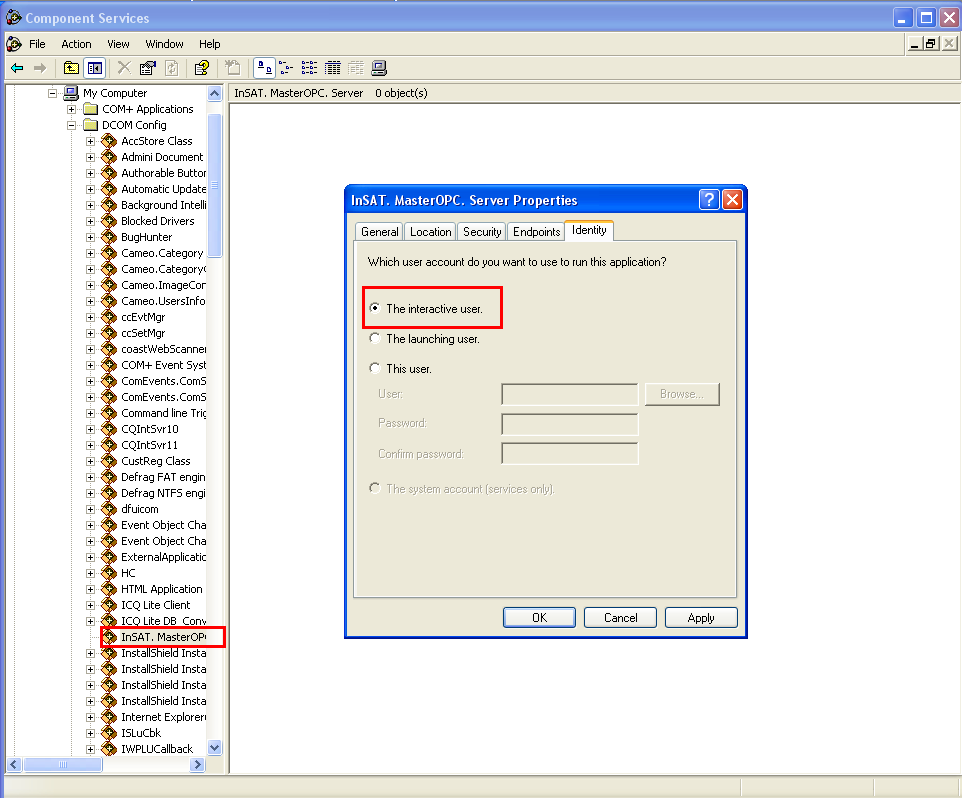Switch to the Security tab
This screenshot has width=962, height=798.
(x=482, y=232)
